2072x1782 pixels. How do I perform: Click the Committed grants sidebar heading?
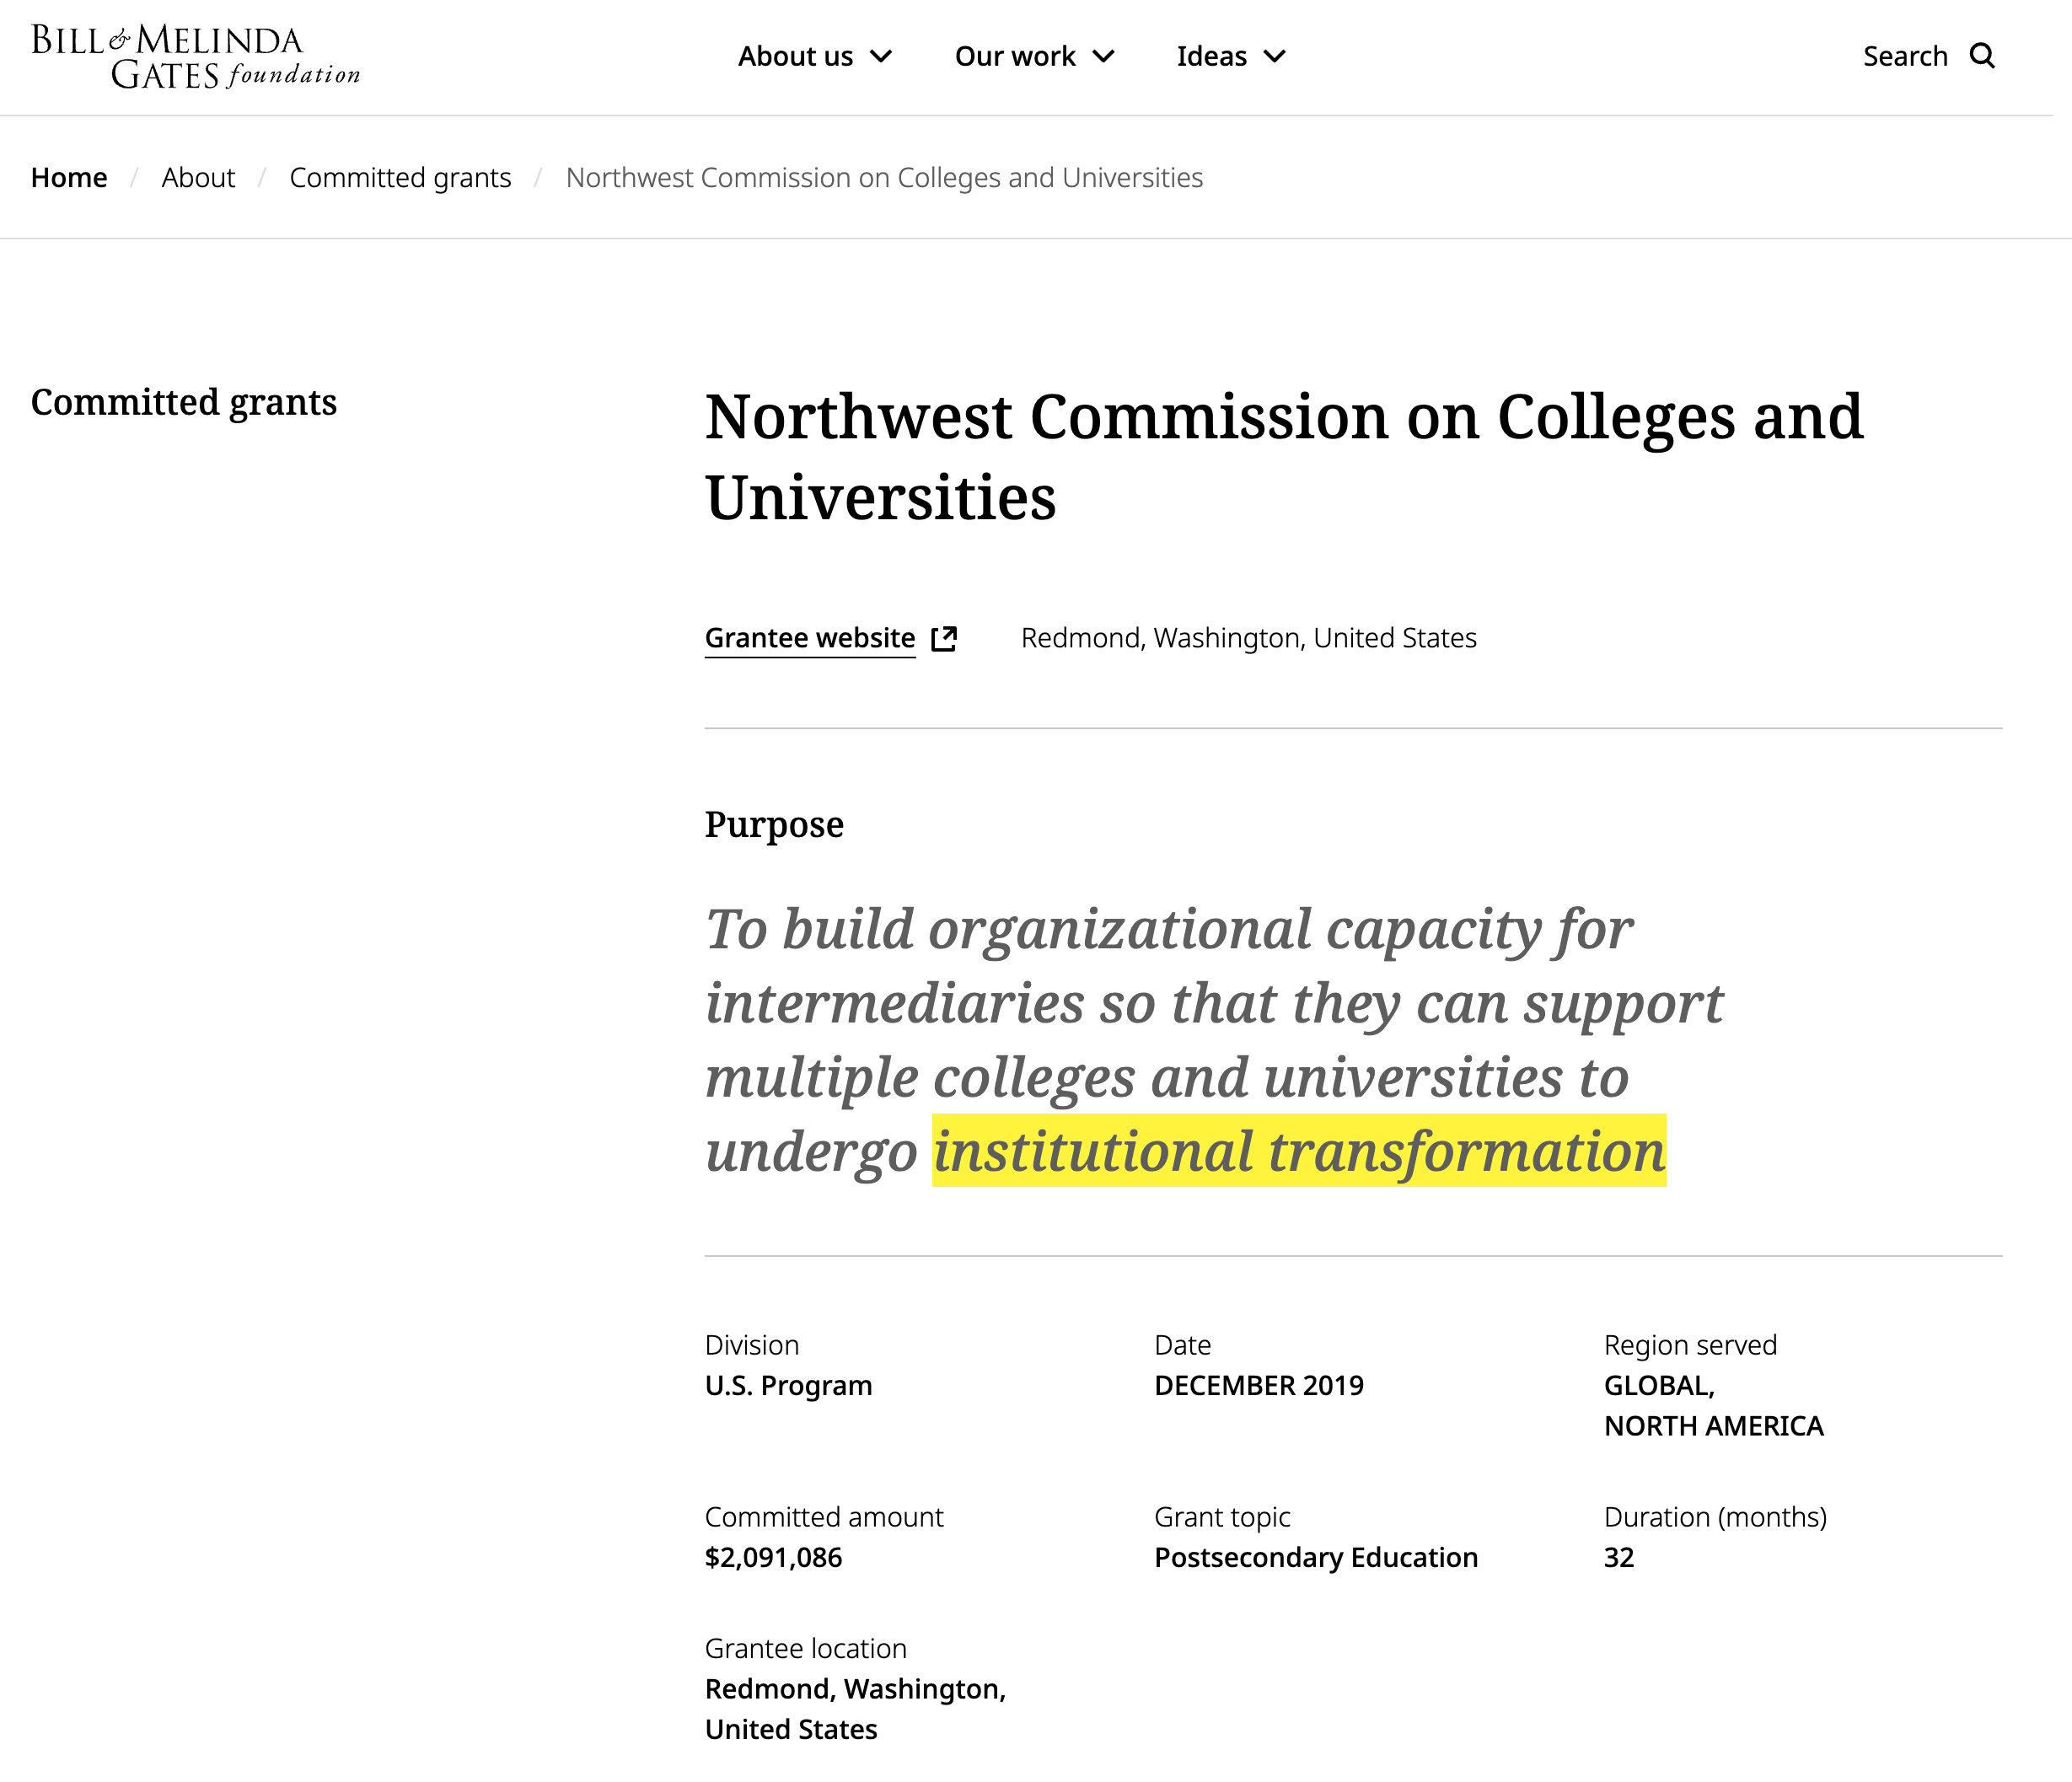[x=184, y=402]
